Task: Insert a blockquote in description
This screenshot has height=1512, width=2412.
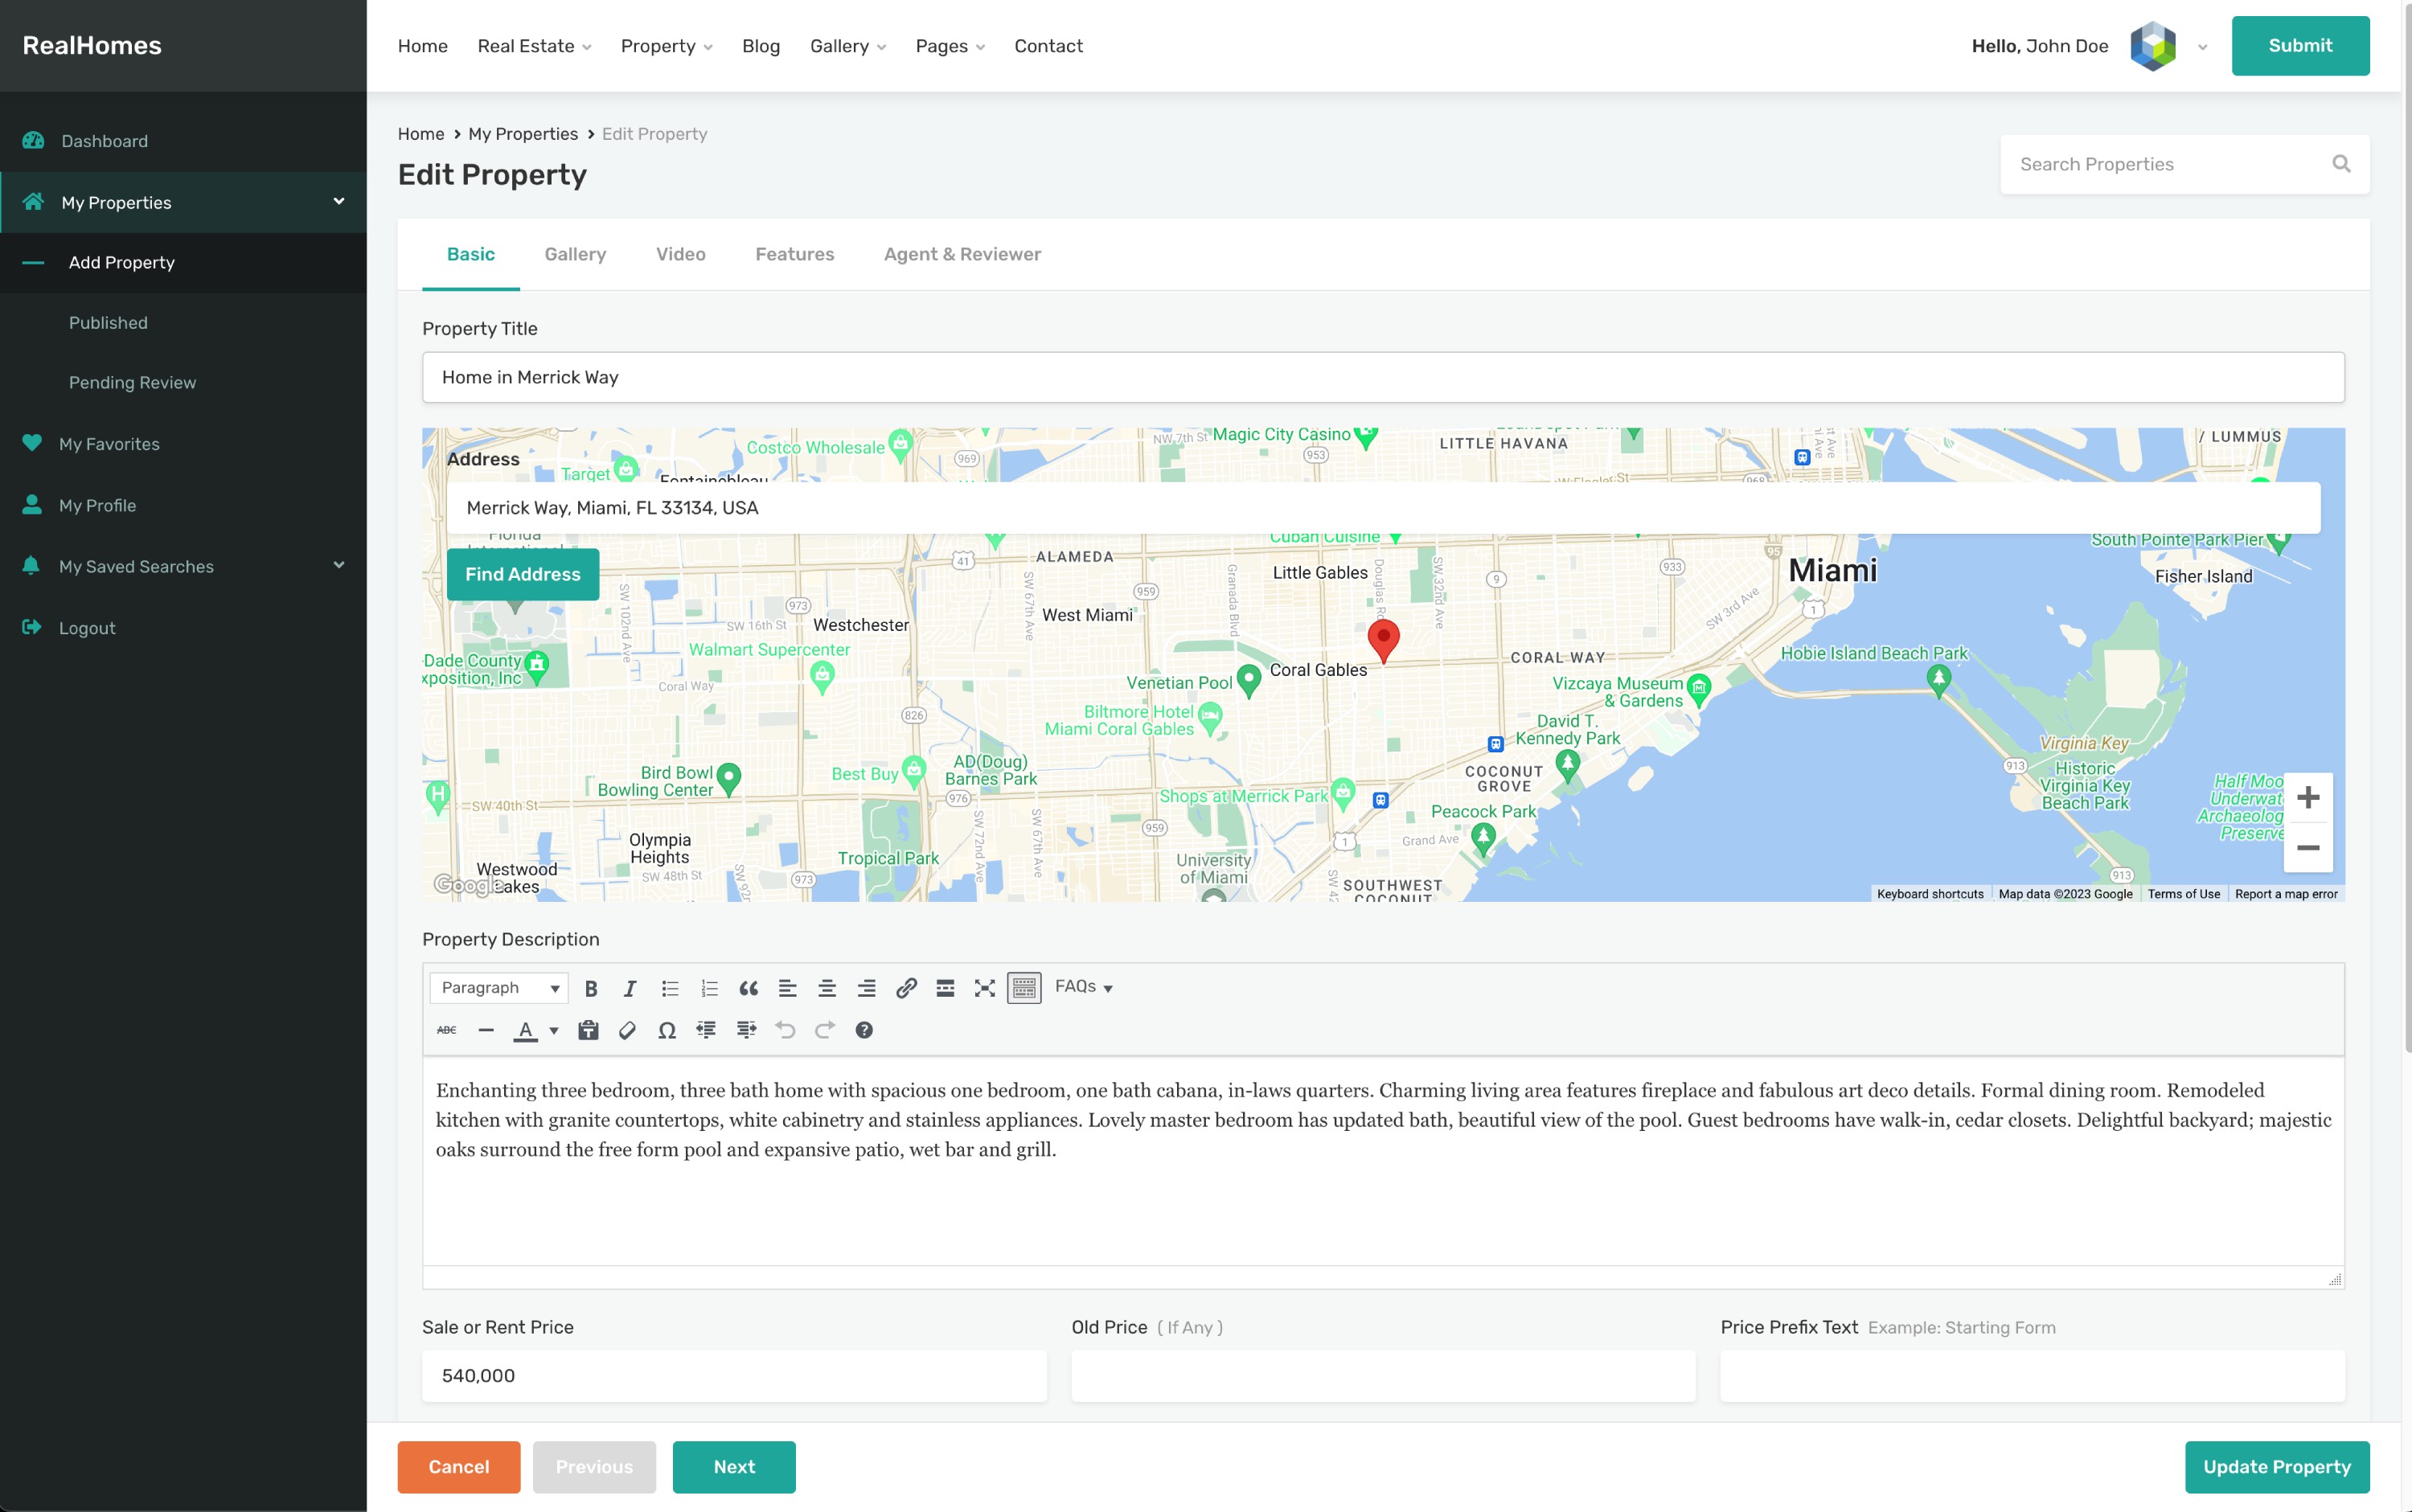Action: point(748,988)
